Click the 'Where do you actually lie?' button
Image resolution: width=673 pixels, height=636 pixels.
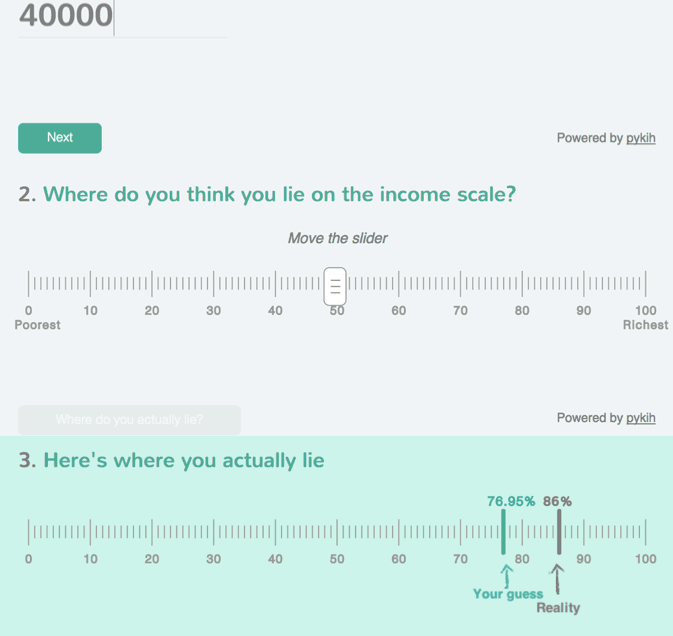pos(129,419)
